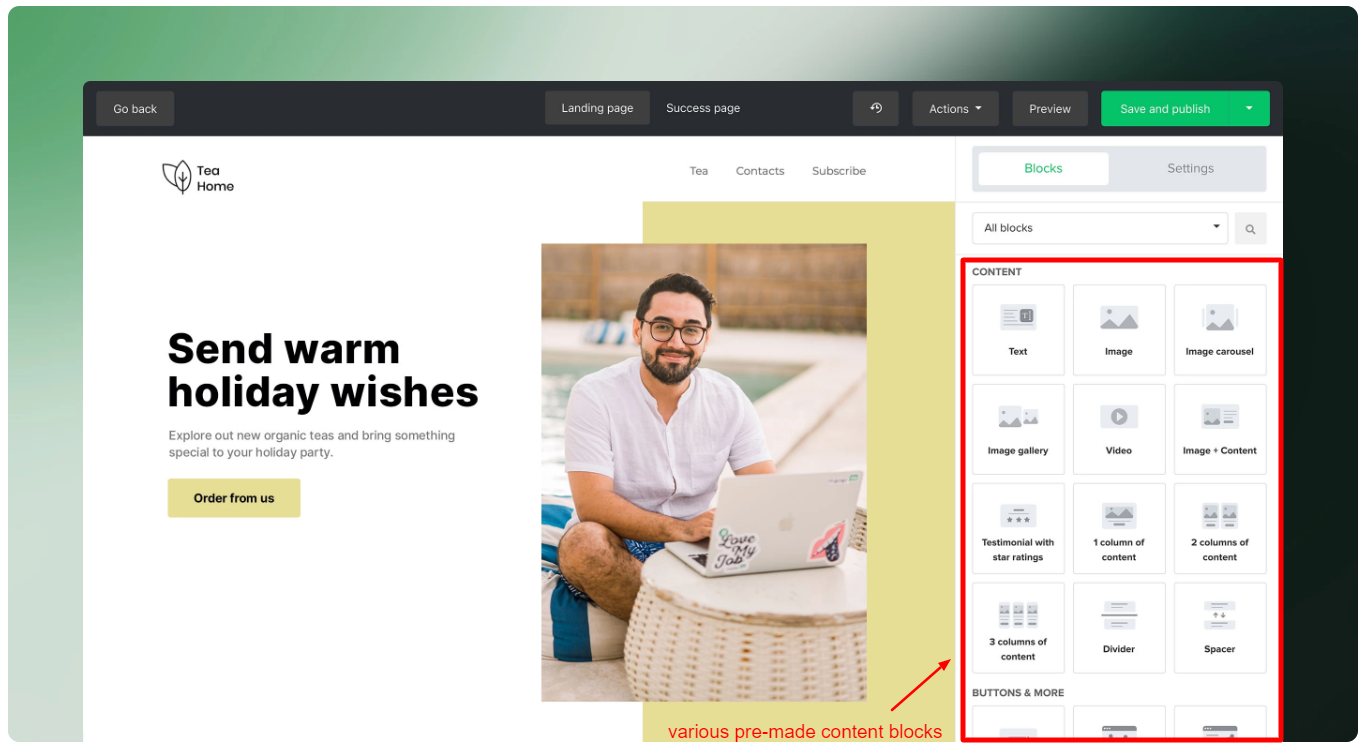This screenshot has width=1365, height=753.
Task: Insert the Image + Content block
Action: [x=1219, y=428]
